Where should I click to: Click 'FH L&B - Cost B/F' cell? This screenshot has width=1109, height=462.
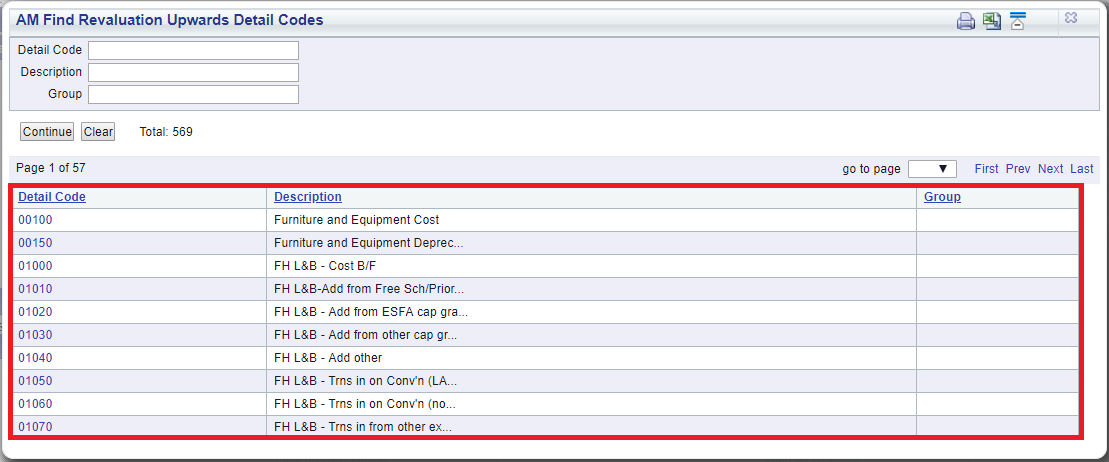coord(591,266)
